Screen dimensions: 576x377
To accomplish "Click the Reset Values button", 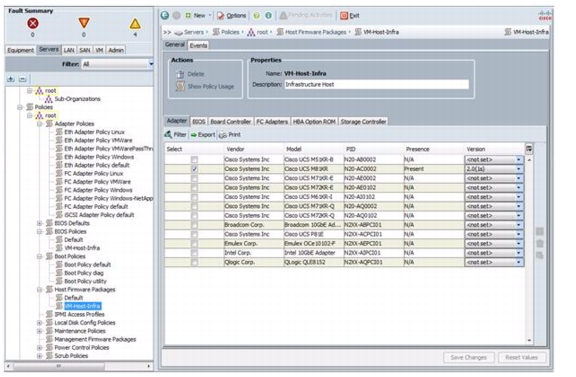I will [521, 358].
